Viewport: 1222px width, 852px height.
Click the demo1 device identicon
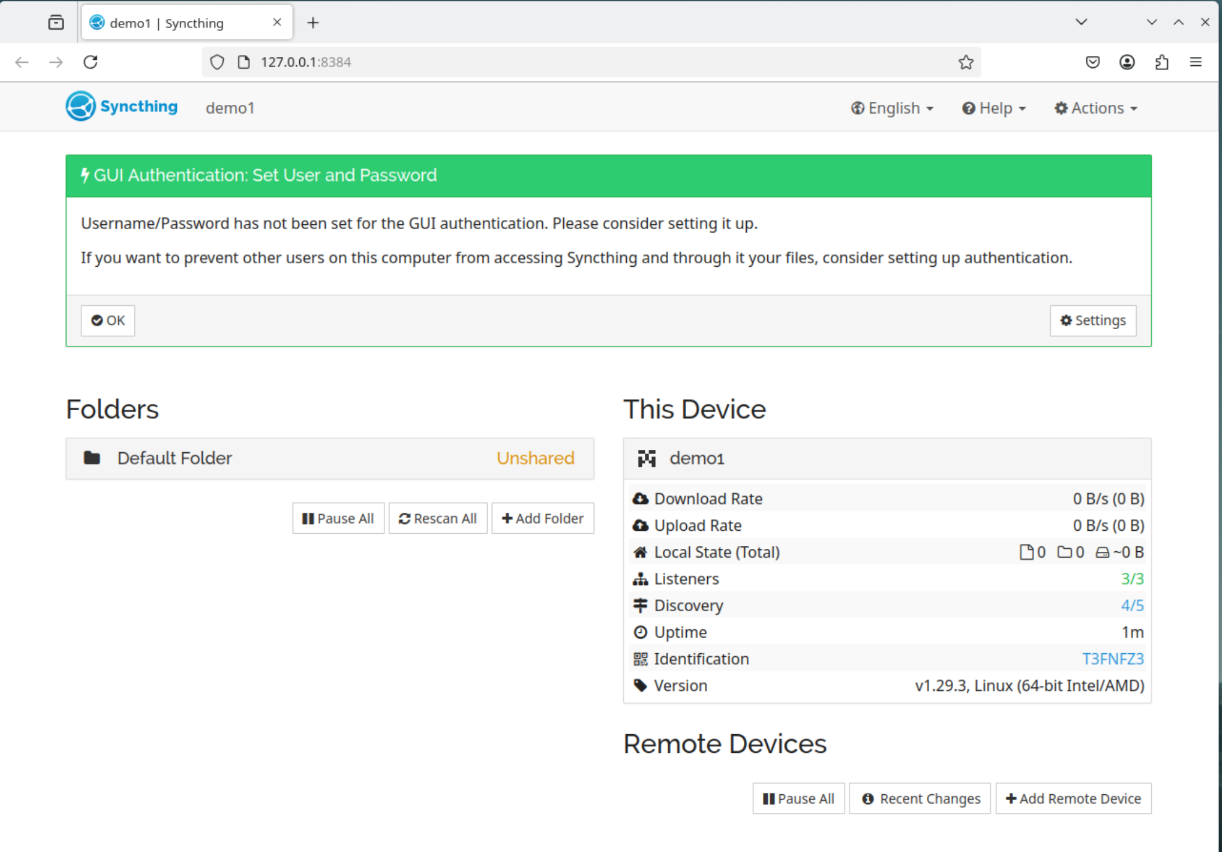pyautogui.click(x=647, y=458)
